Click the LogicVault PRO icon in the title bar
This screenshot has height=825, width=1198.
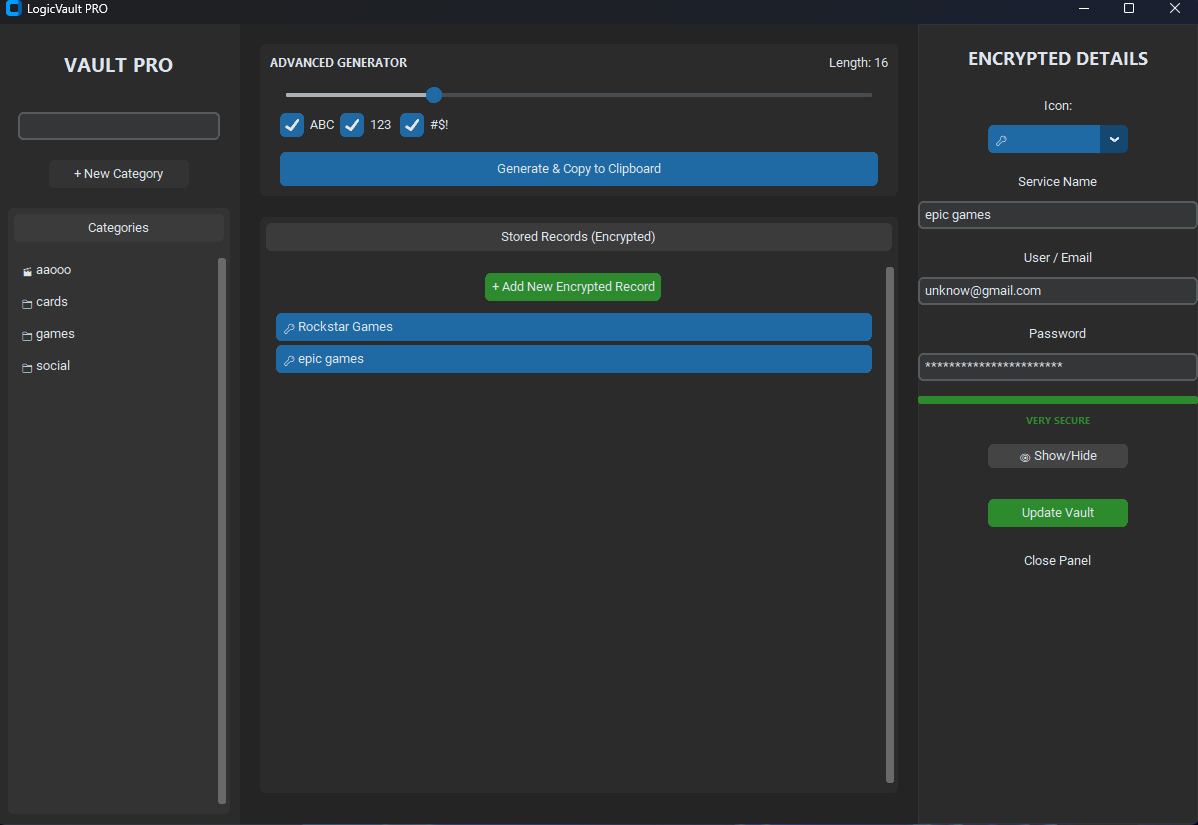click(13, 9)
